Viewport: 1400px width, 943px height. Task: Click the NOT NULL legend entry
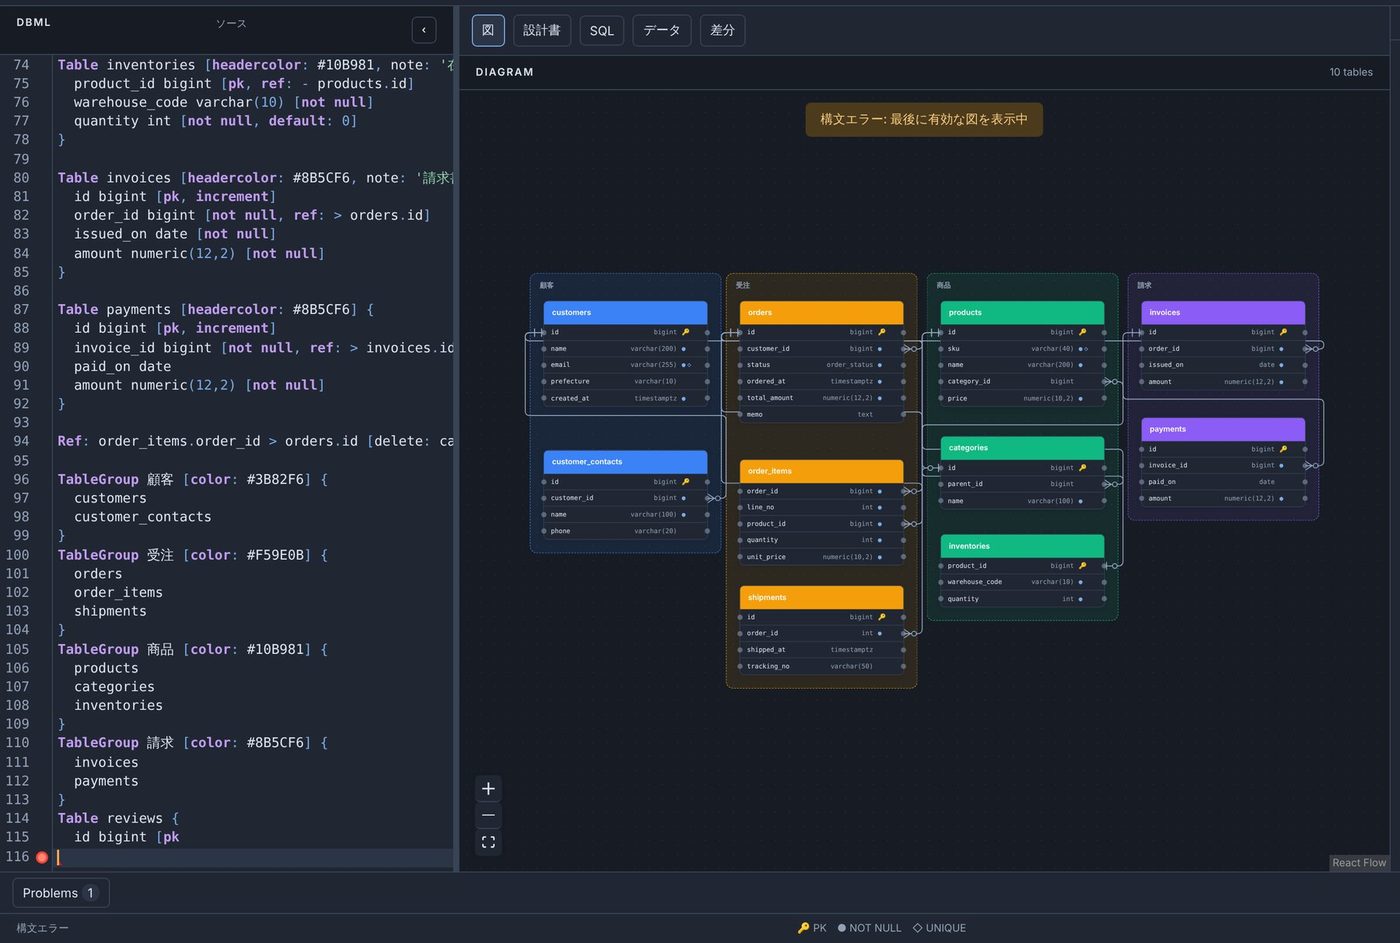pyautogui.click(x=869, y=928)
